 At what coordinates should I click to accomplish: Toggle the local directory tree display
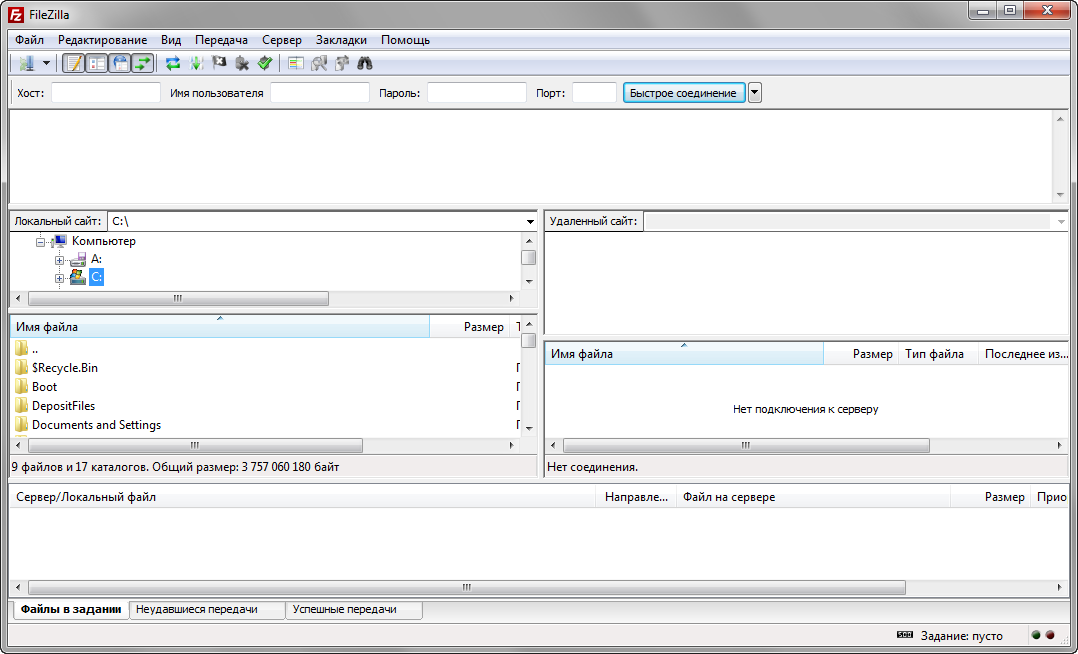click(97, 63)
